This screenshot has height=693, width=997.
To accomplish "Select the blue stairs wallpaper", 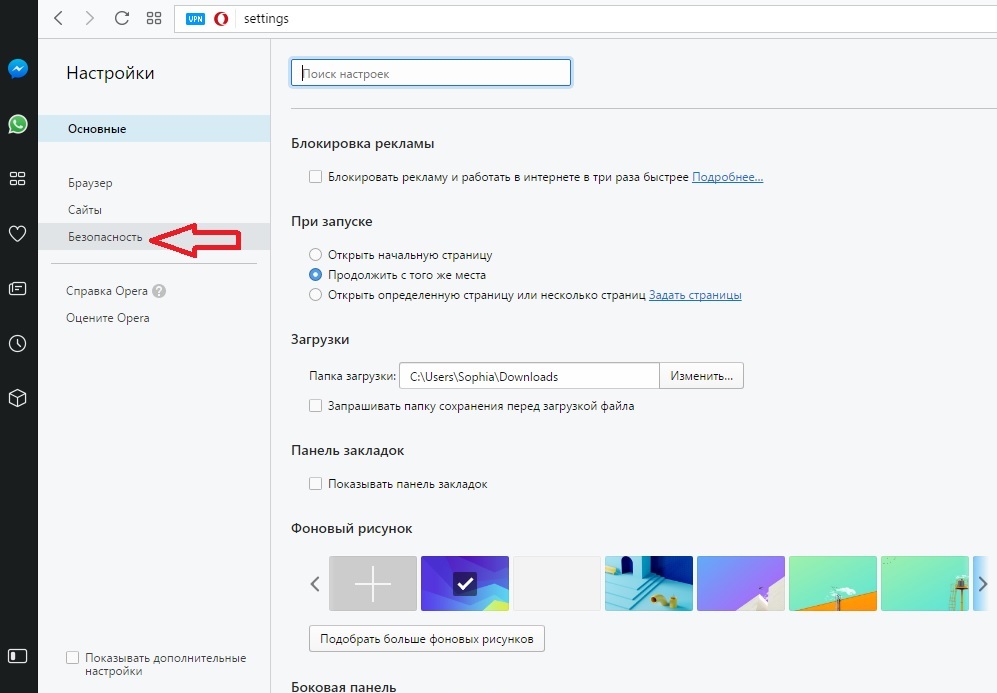I will [x=649, y=584].
